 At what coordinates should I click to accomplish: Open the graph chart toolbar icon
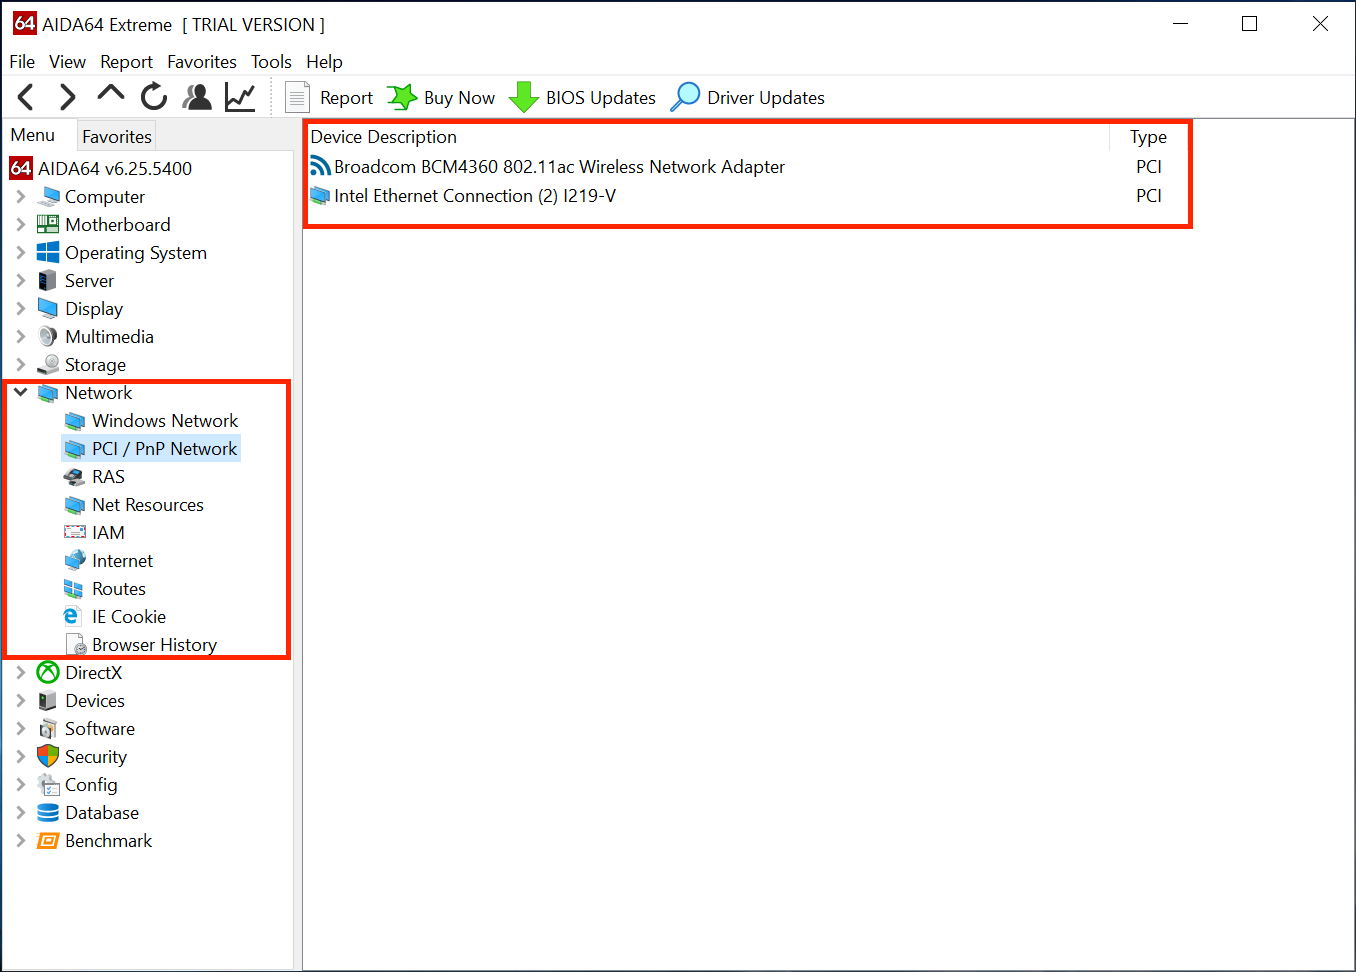click(x=240, y=97)
